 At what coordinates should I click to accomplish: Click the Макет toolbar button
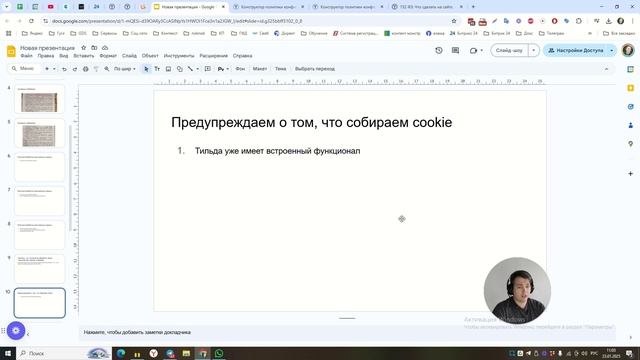click(x=260, y=69)
